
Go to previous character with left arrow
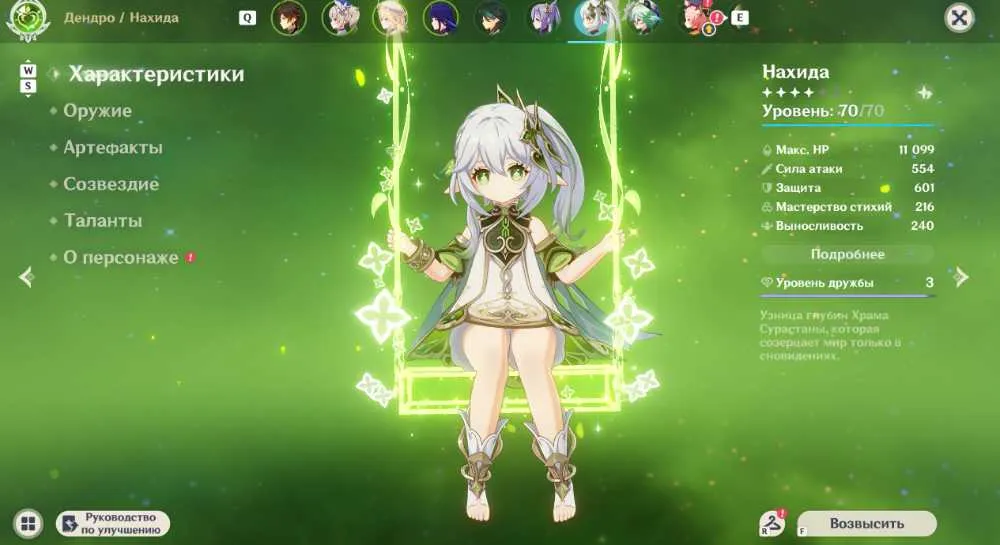point(26,277)
